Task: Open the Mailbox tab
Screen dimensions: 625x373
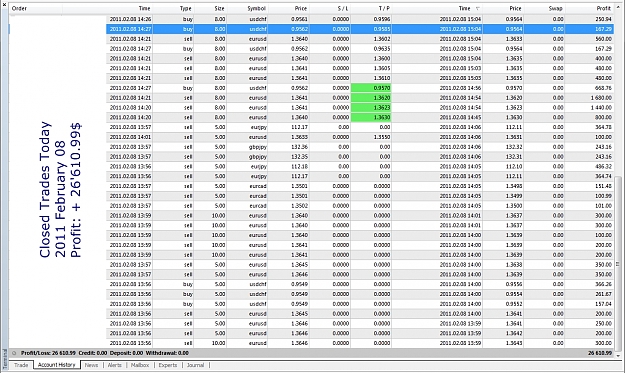Action: click(140, 365)
